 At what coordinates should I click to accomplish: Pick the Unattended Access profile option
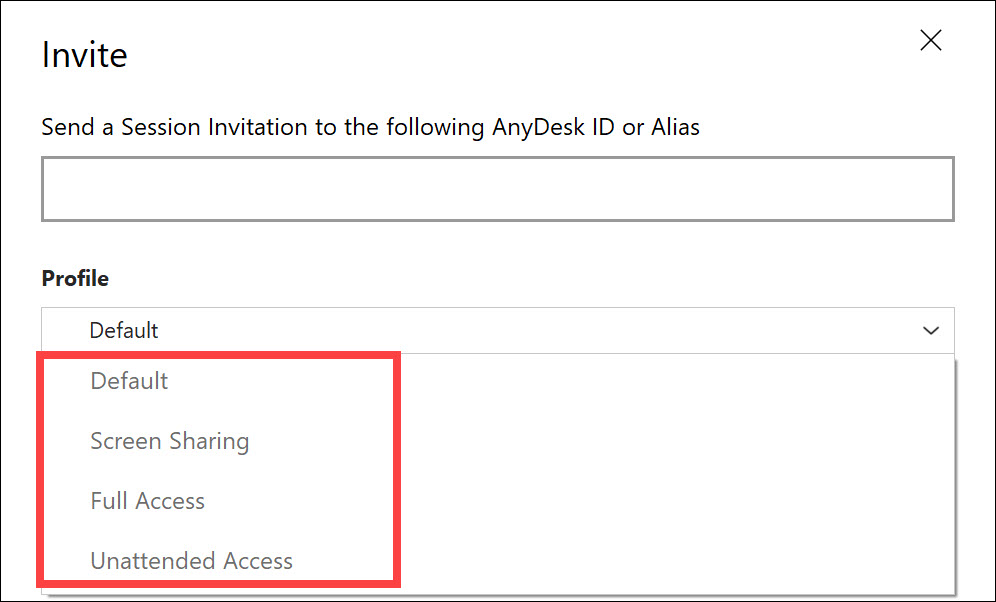191,561
